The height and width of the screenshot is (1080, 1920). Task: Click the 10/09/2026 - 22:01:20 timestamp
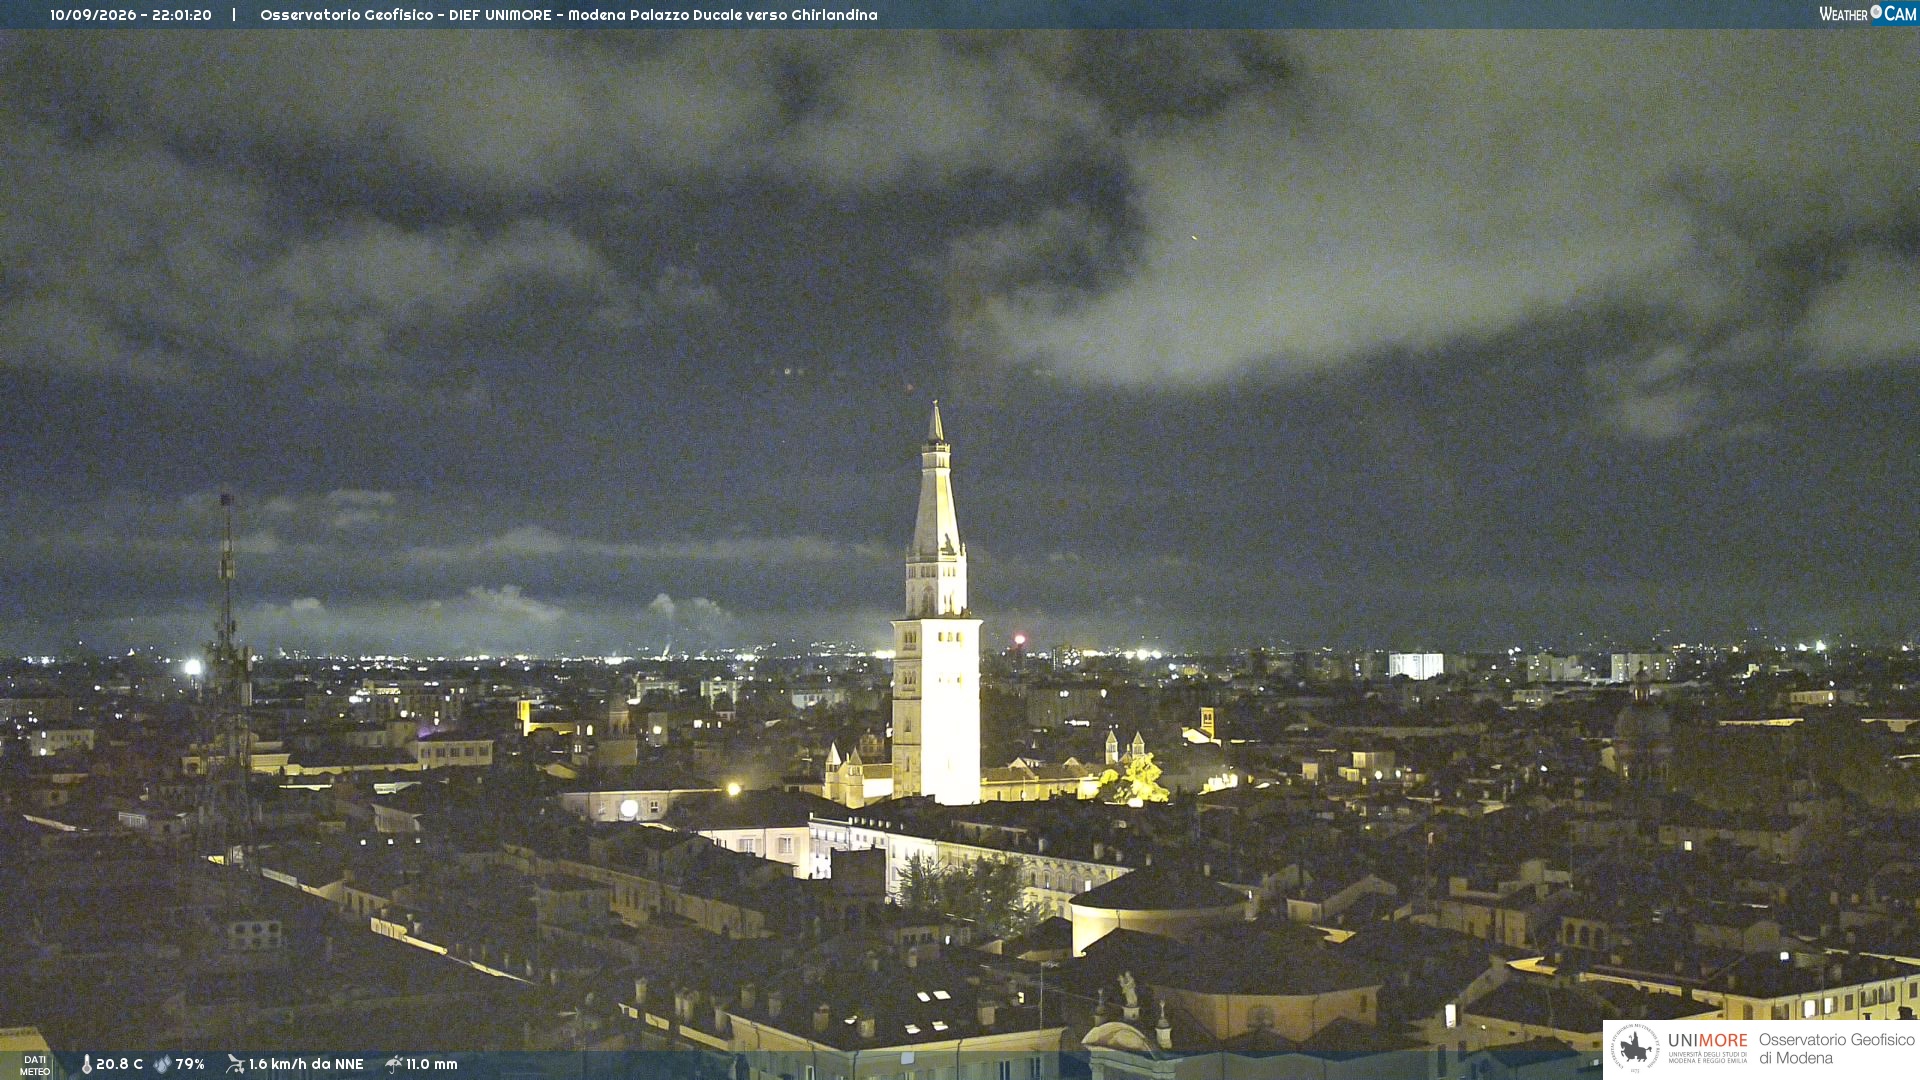pos(131,15)
